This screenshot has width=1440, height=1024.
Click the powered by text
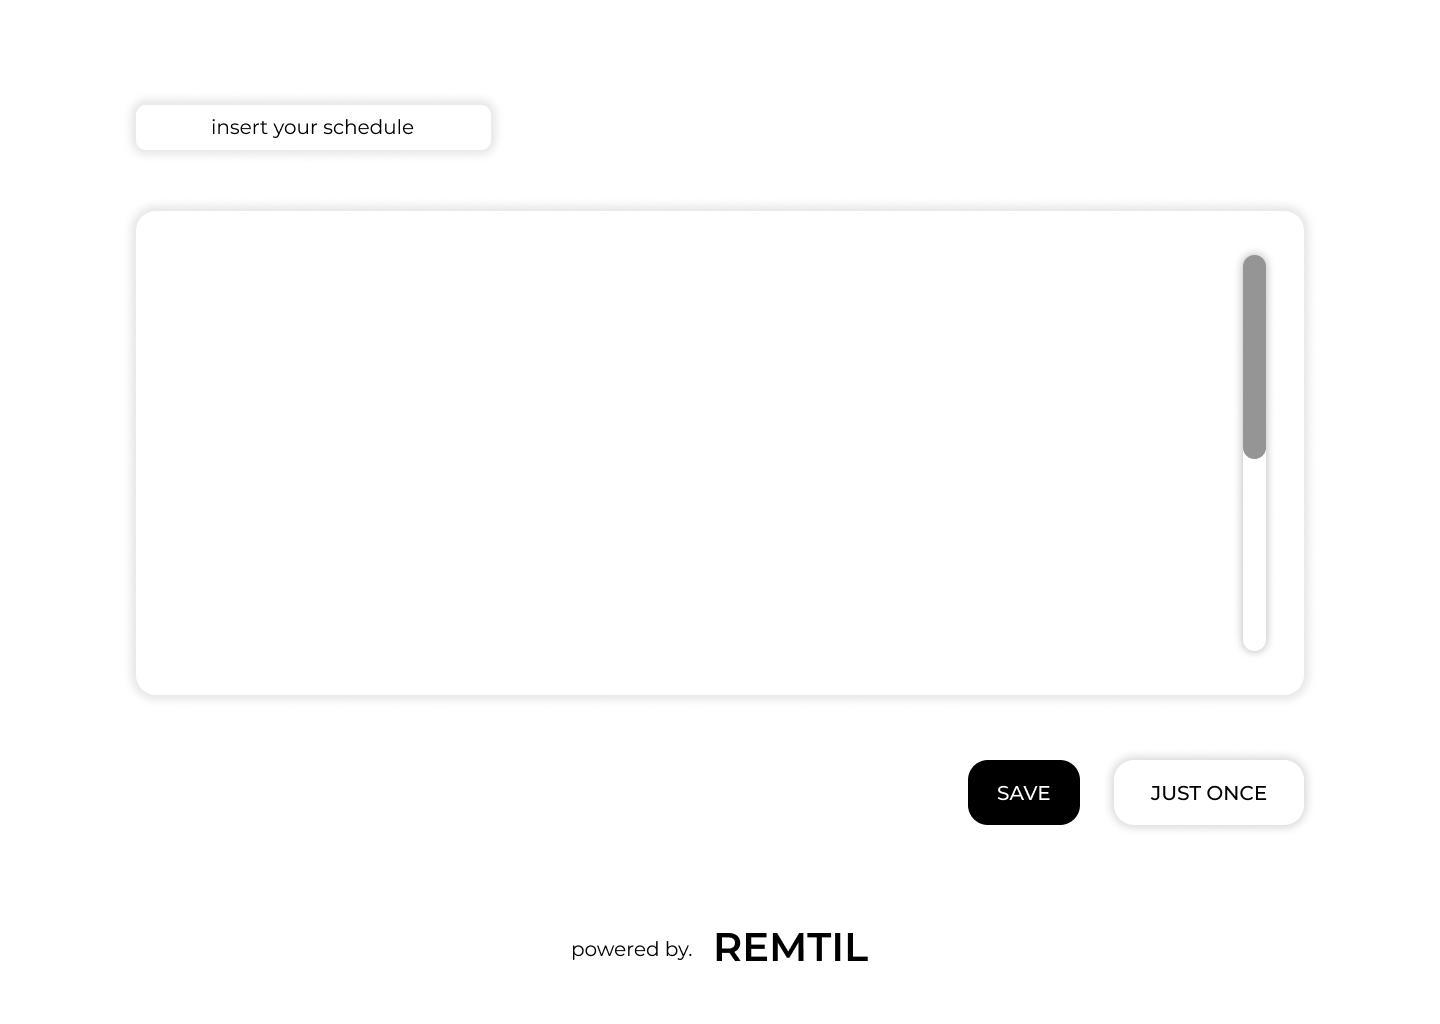coord(631,949)
